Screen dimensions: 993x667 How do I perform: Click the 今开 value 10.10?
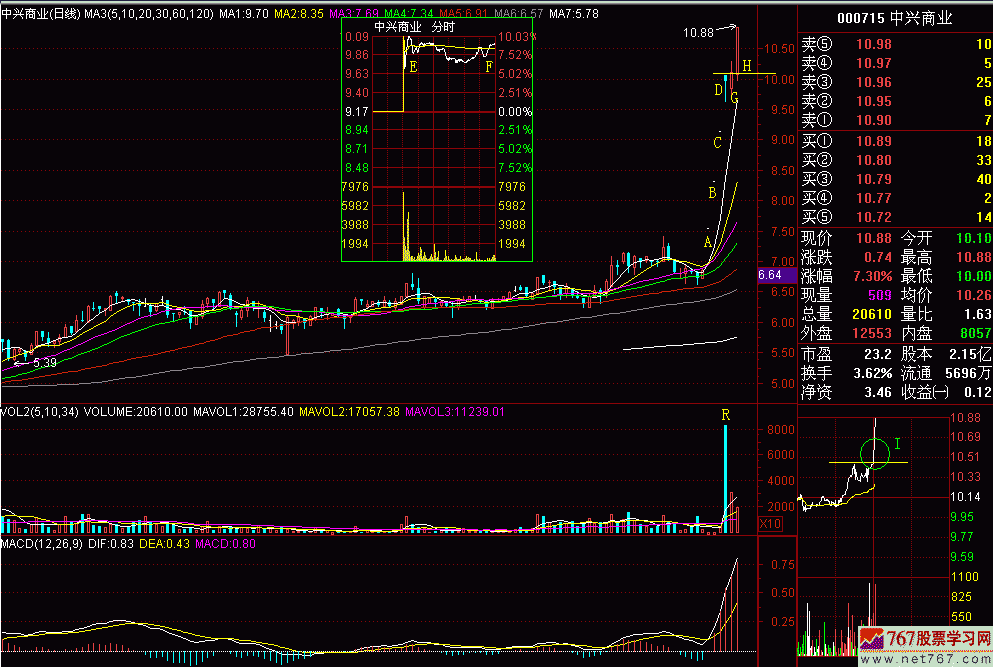(x=973, y=238)
